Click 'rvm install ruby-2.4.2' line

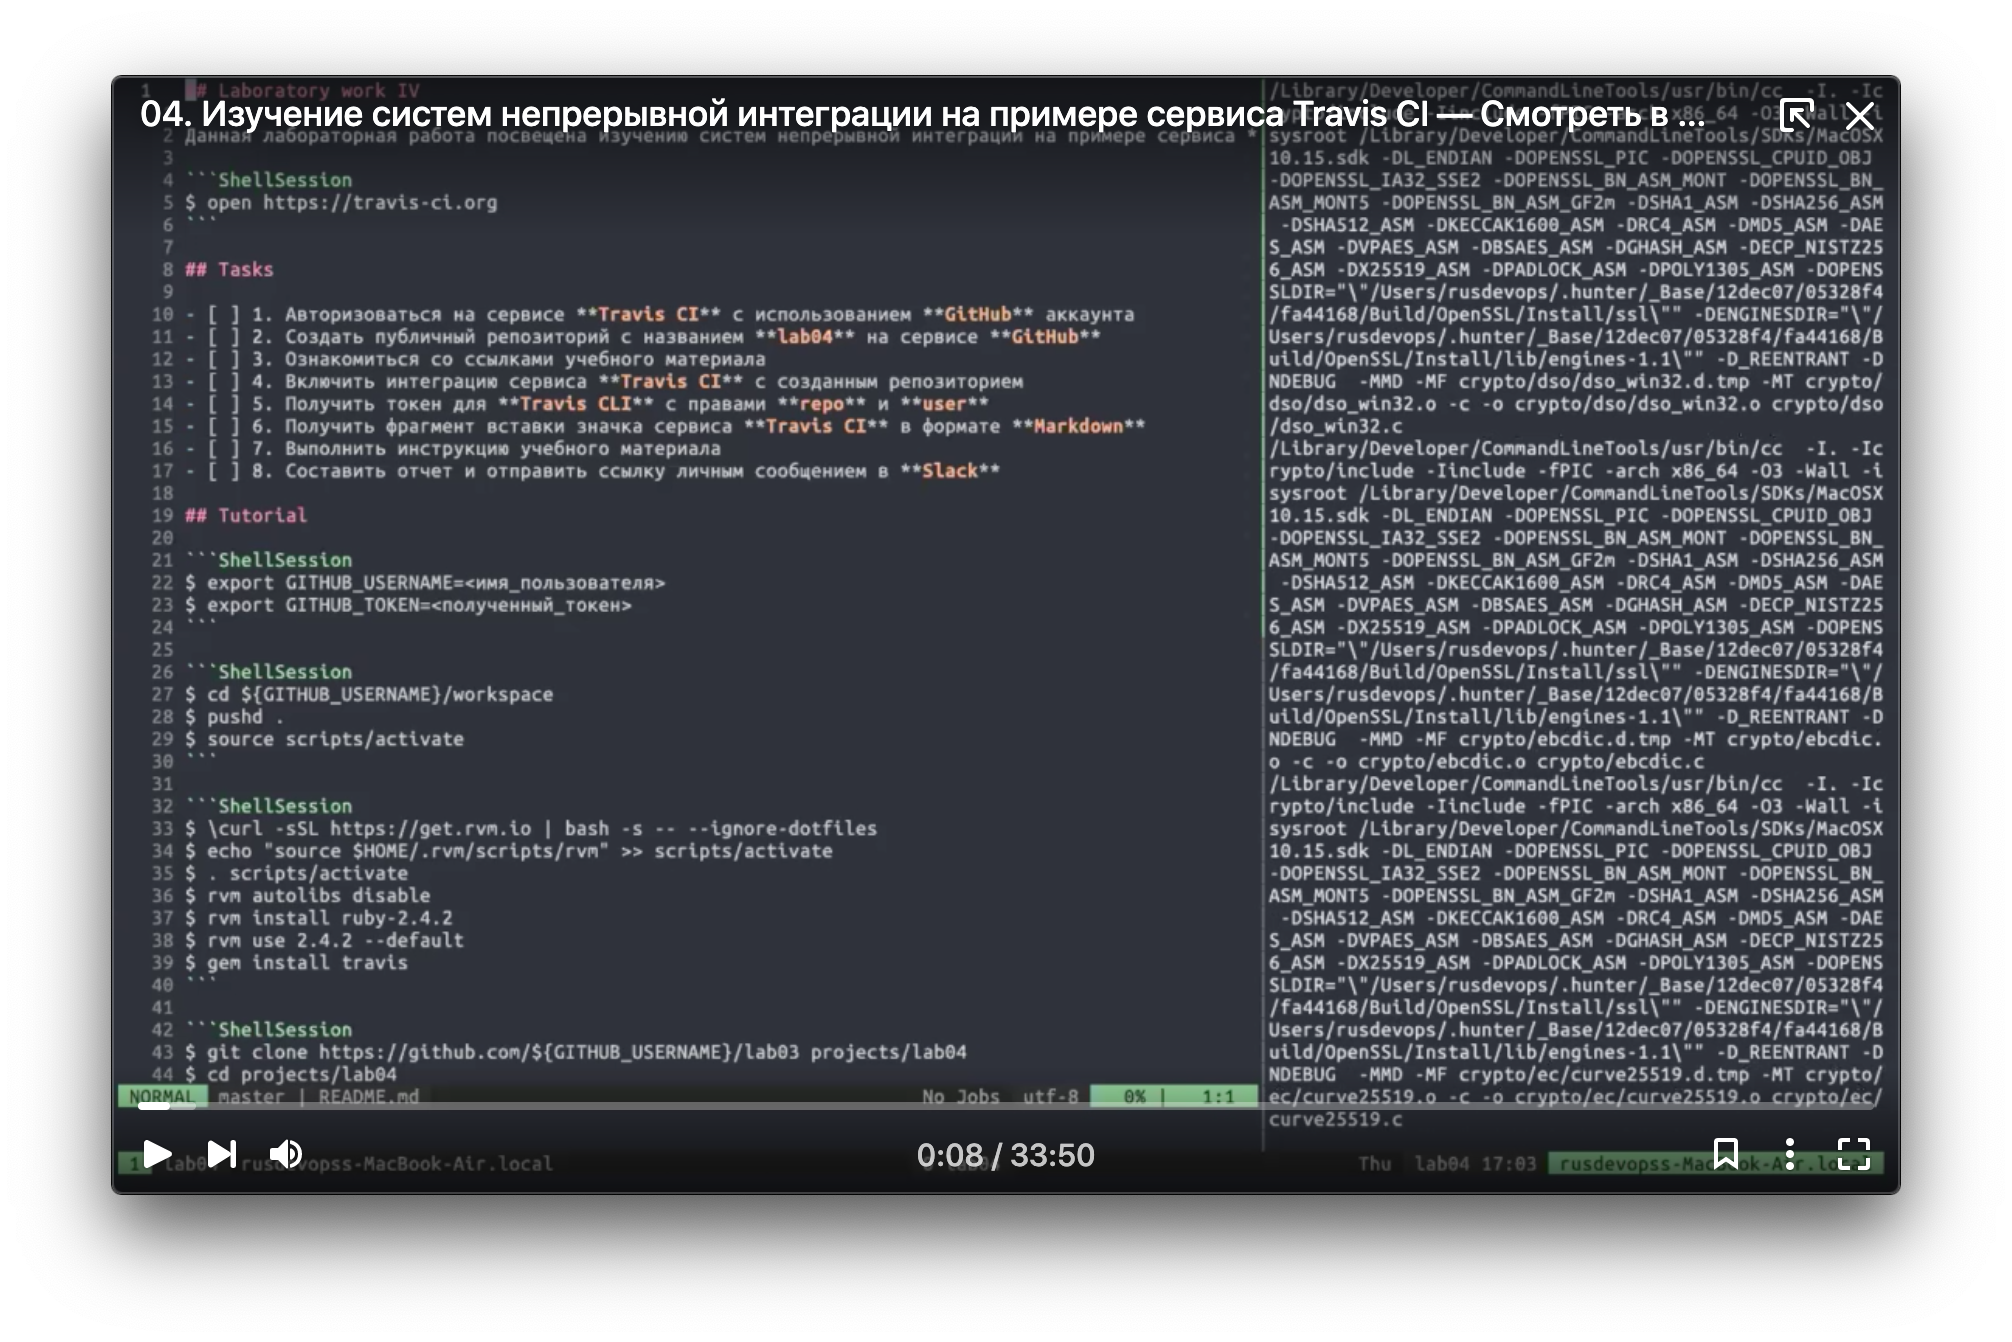click(x=319, y=918)
